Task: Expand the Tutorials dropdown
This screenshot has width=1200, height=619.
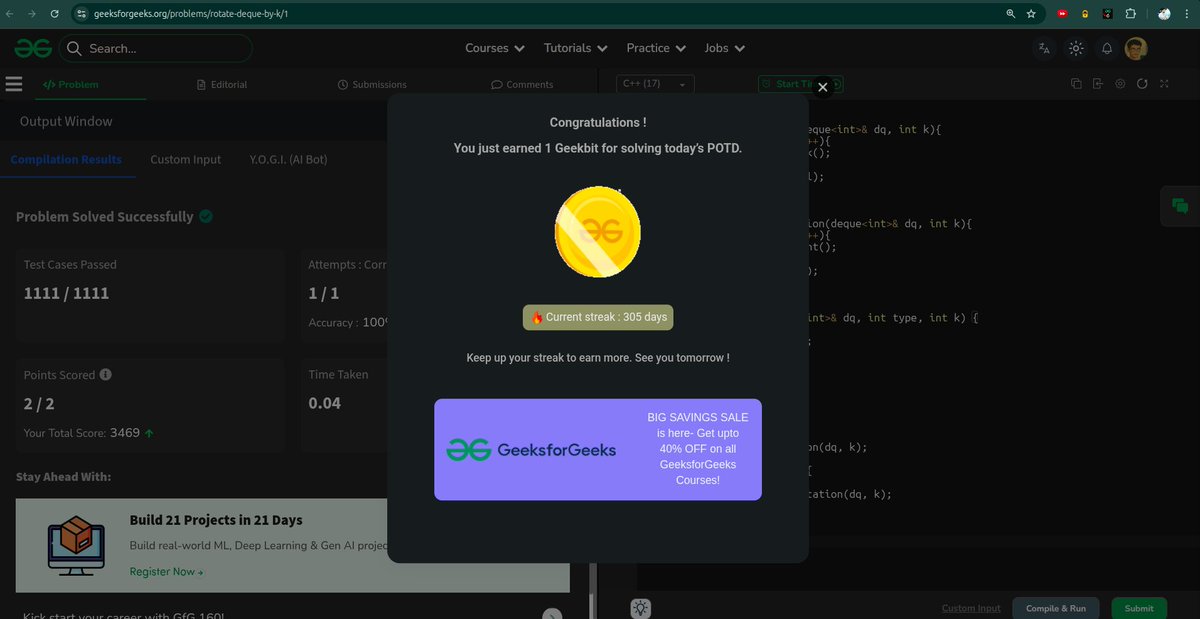Action: coord(576,48)
